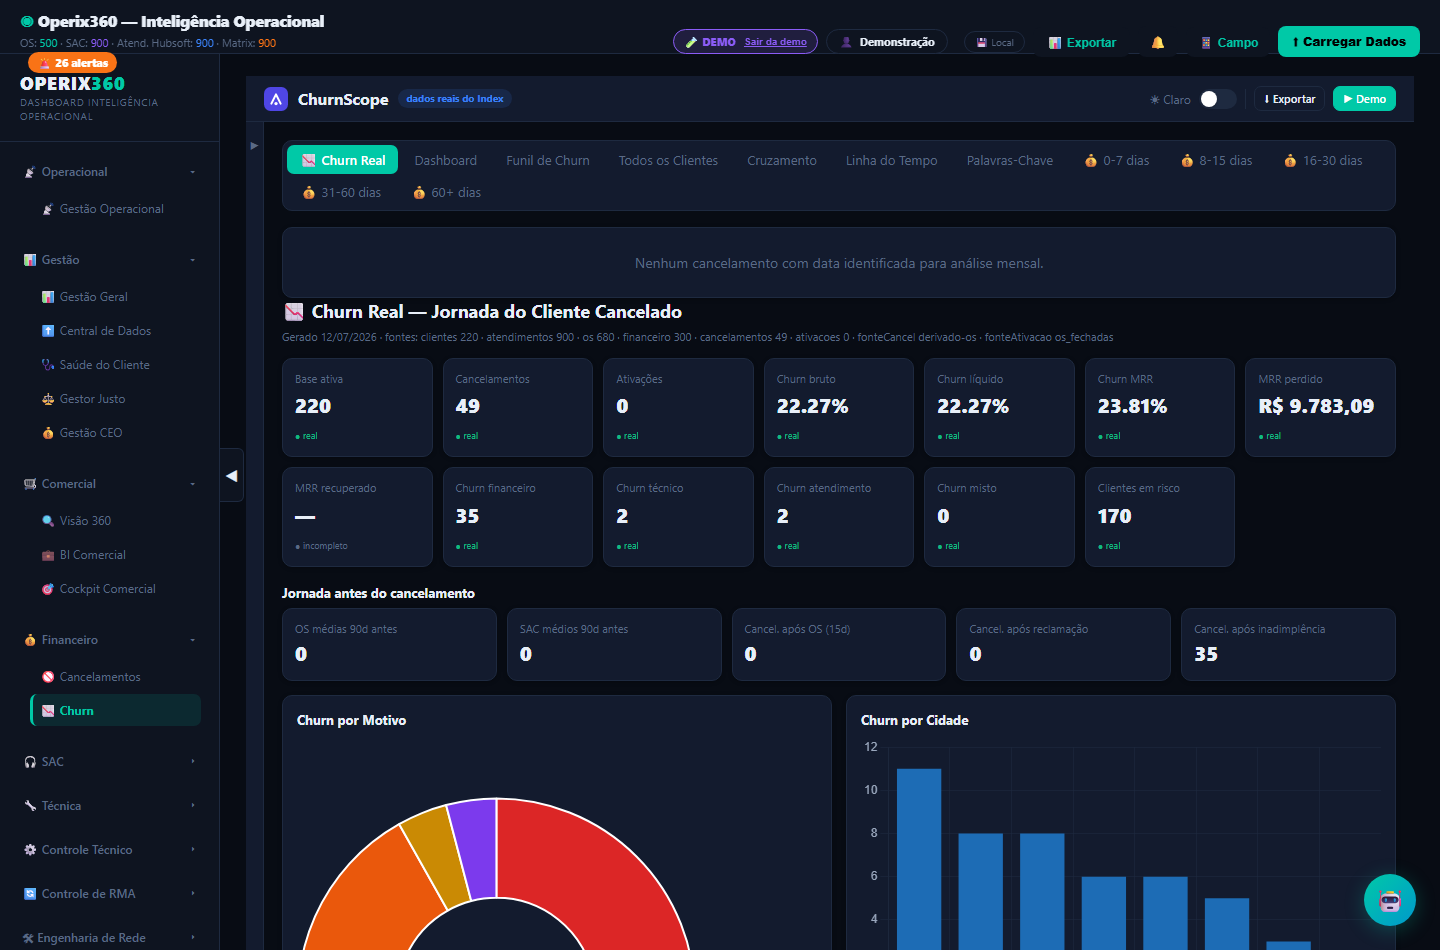The width and height of the screenshot is (1440, 950).
Task: Open the chatbot assistant icon
Action: (x=1390, y=900)
